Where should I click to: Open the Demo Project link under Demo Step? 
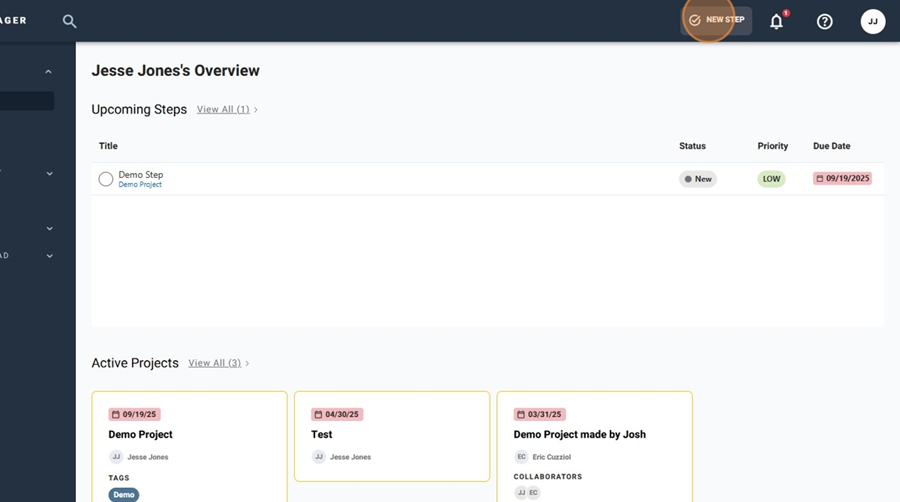[140, 185]
